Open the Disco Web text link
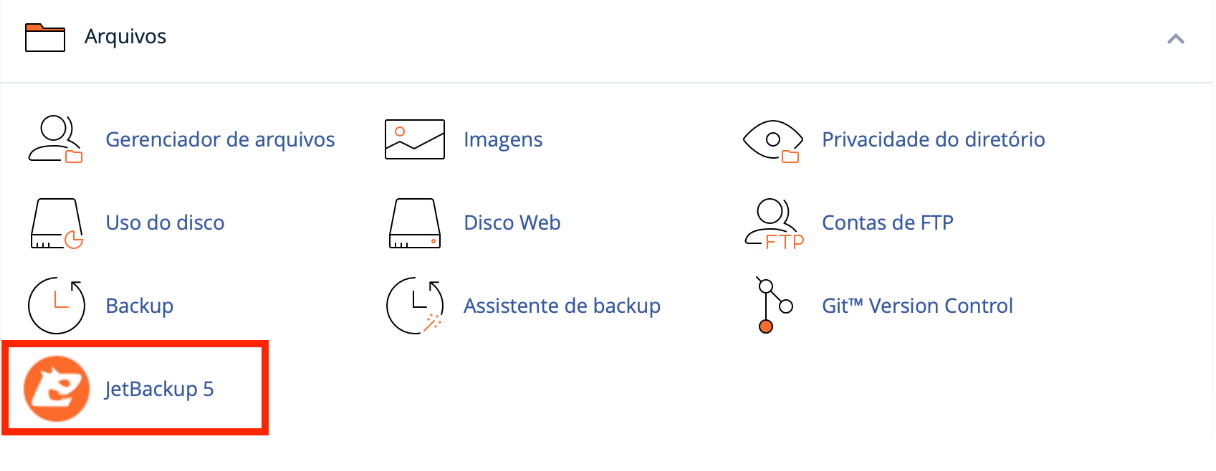1216x471 pixels. click(x=512, y=222)
